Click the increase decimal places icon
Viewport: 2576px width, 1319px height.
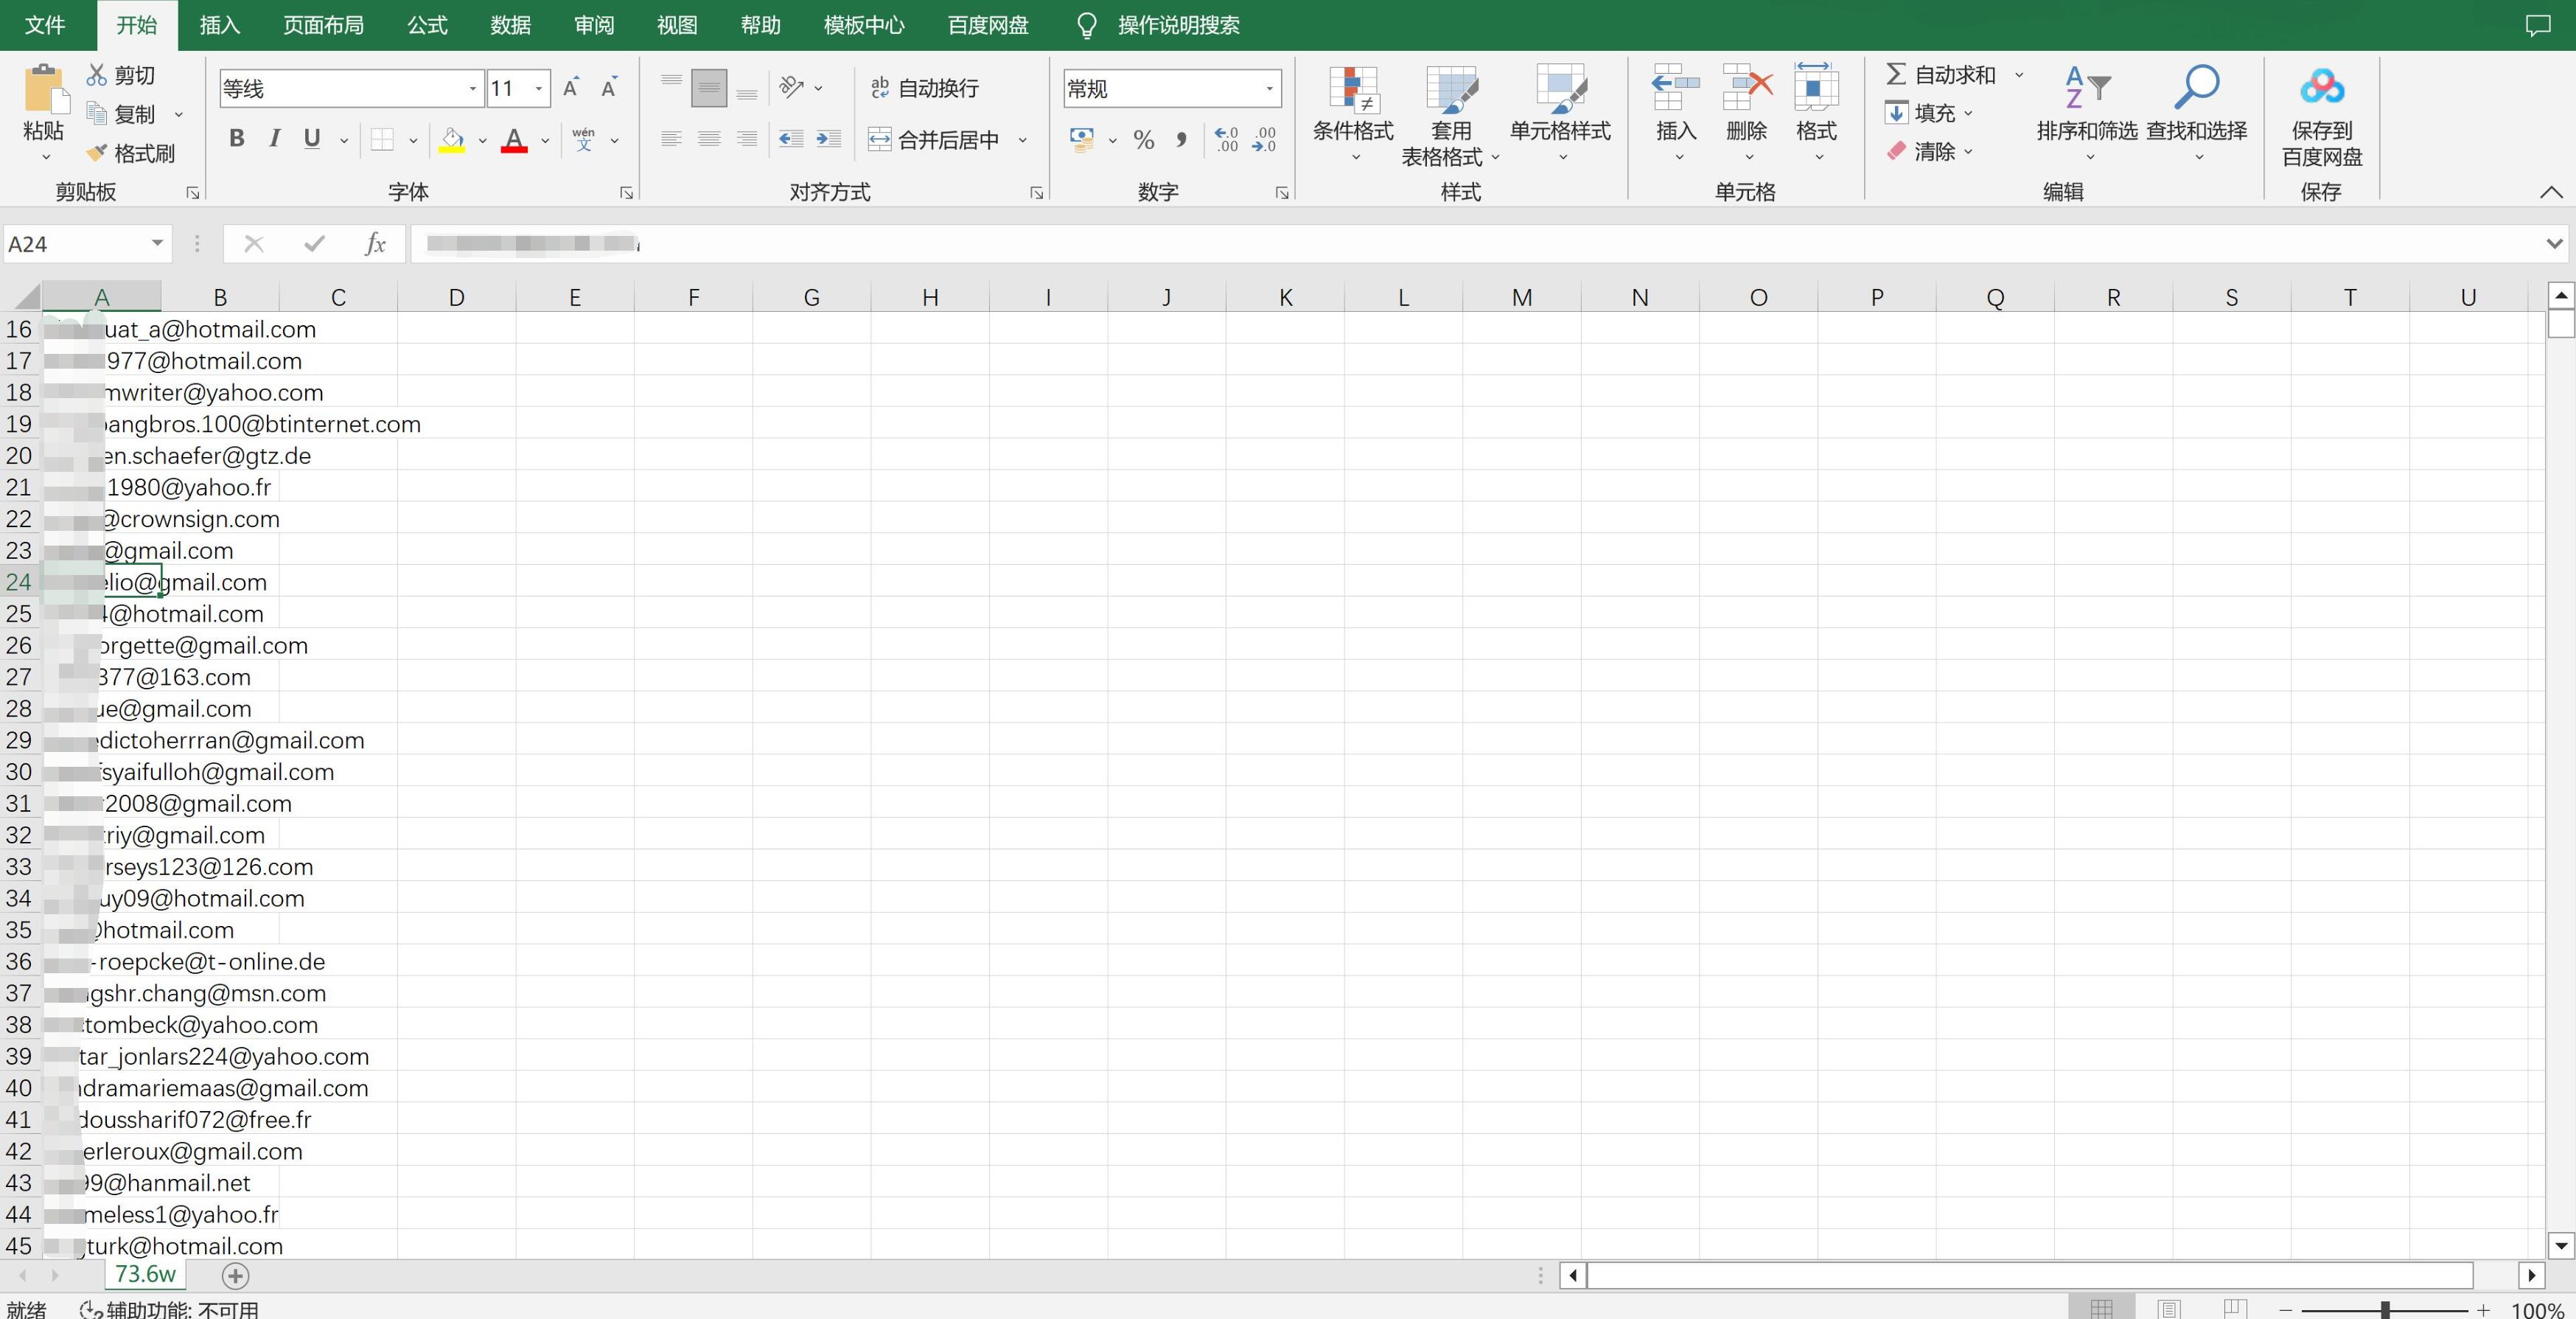point(1226,140)
